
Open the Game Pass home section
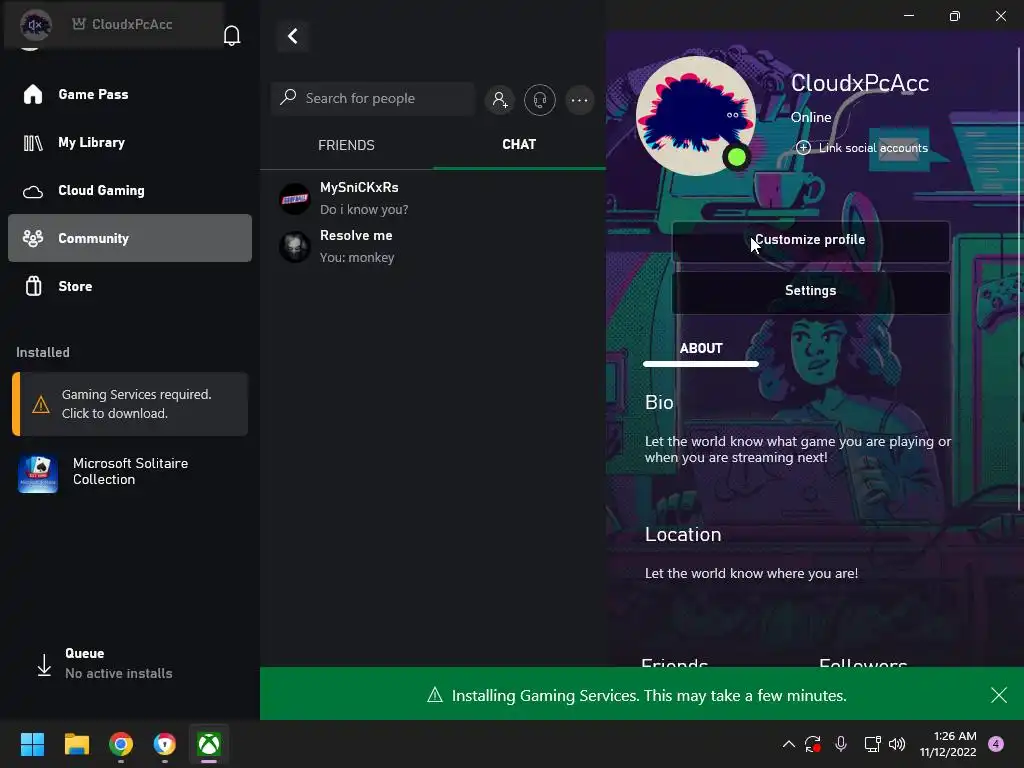pyautogui.click(x=130, y=94)
